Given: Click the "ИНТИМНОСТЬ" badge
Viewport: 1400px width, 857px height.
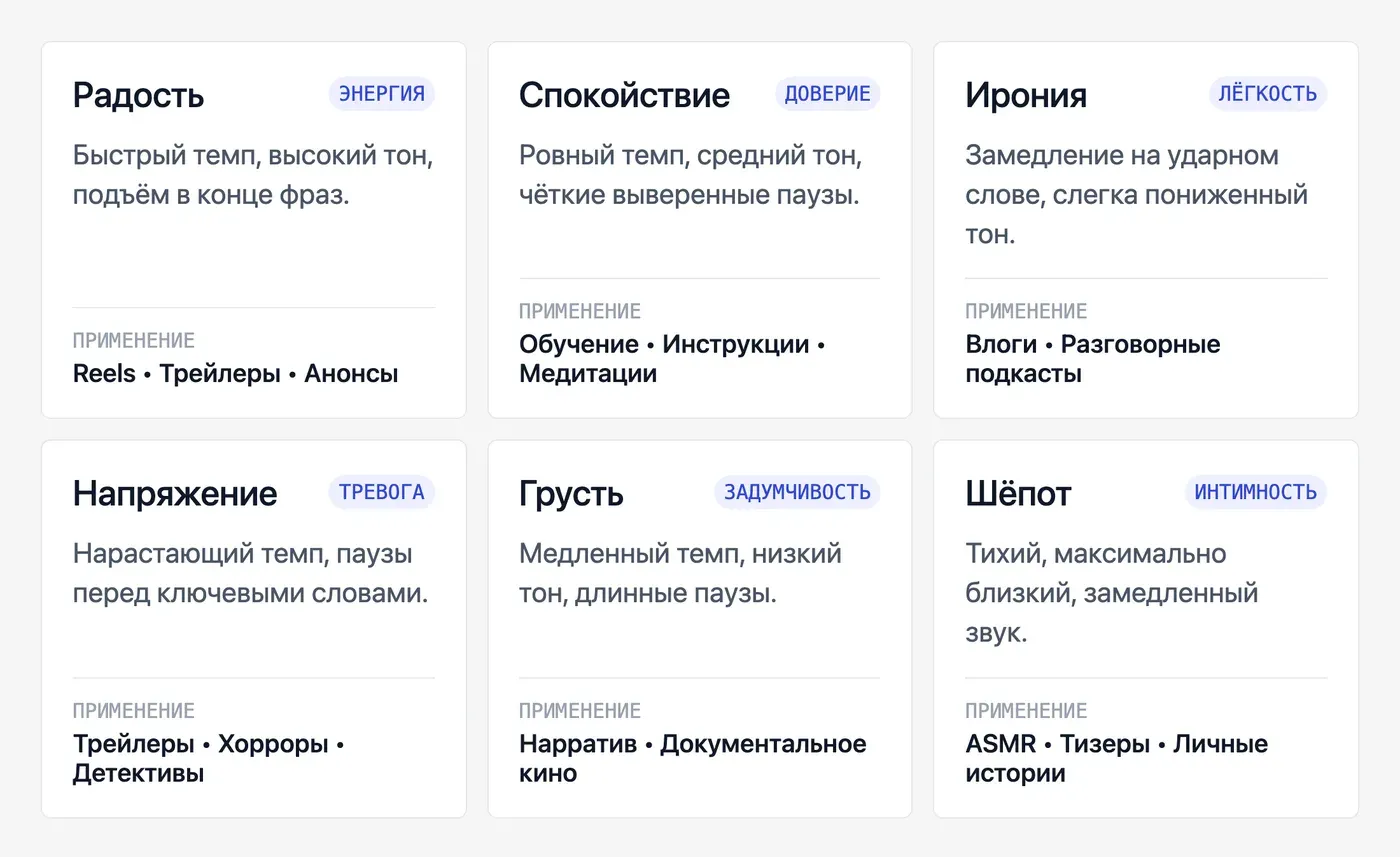Looking at the screenshot, I should pos(1256,492).
